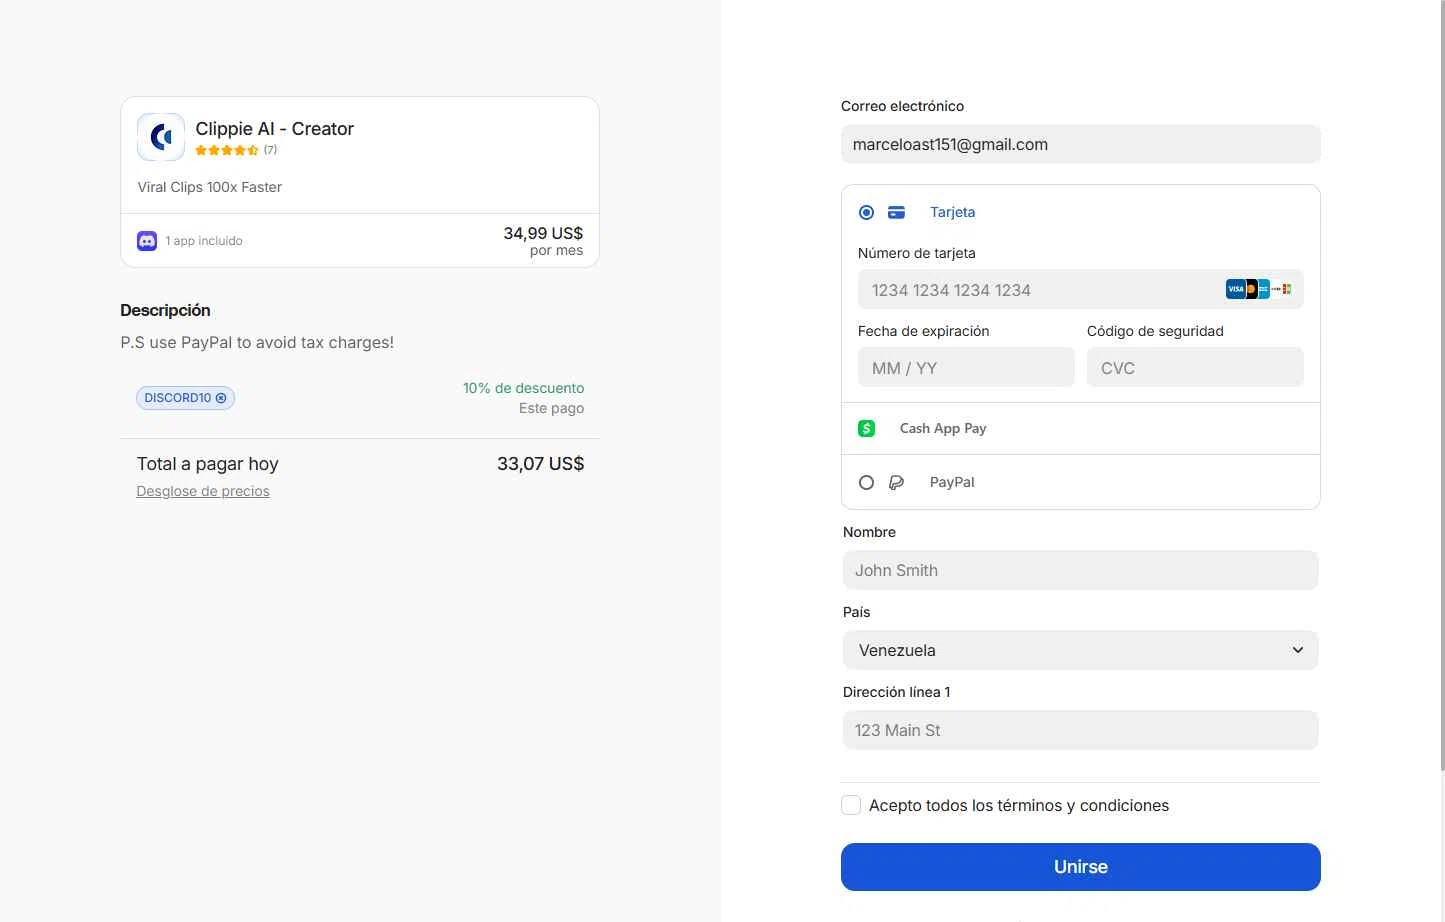This screenshot has height=922, width=1445.
Task: Click the Viral Clips 100x Faster tagline
Action: pos(210,187)
